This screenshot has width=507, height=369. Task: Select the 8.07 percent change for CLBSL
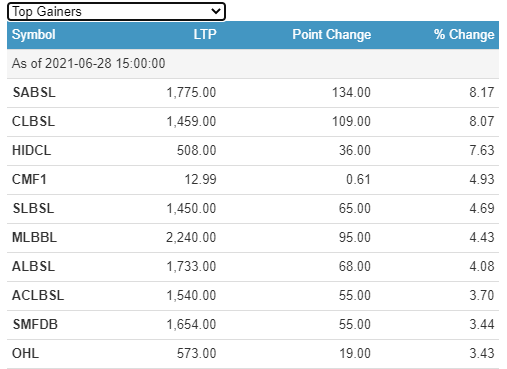click(x=482, y=121)
